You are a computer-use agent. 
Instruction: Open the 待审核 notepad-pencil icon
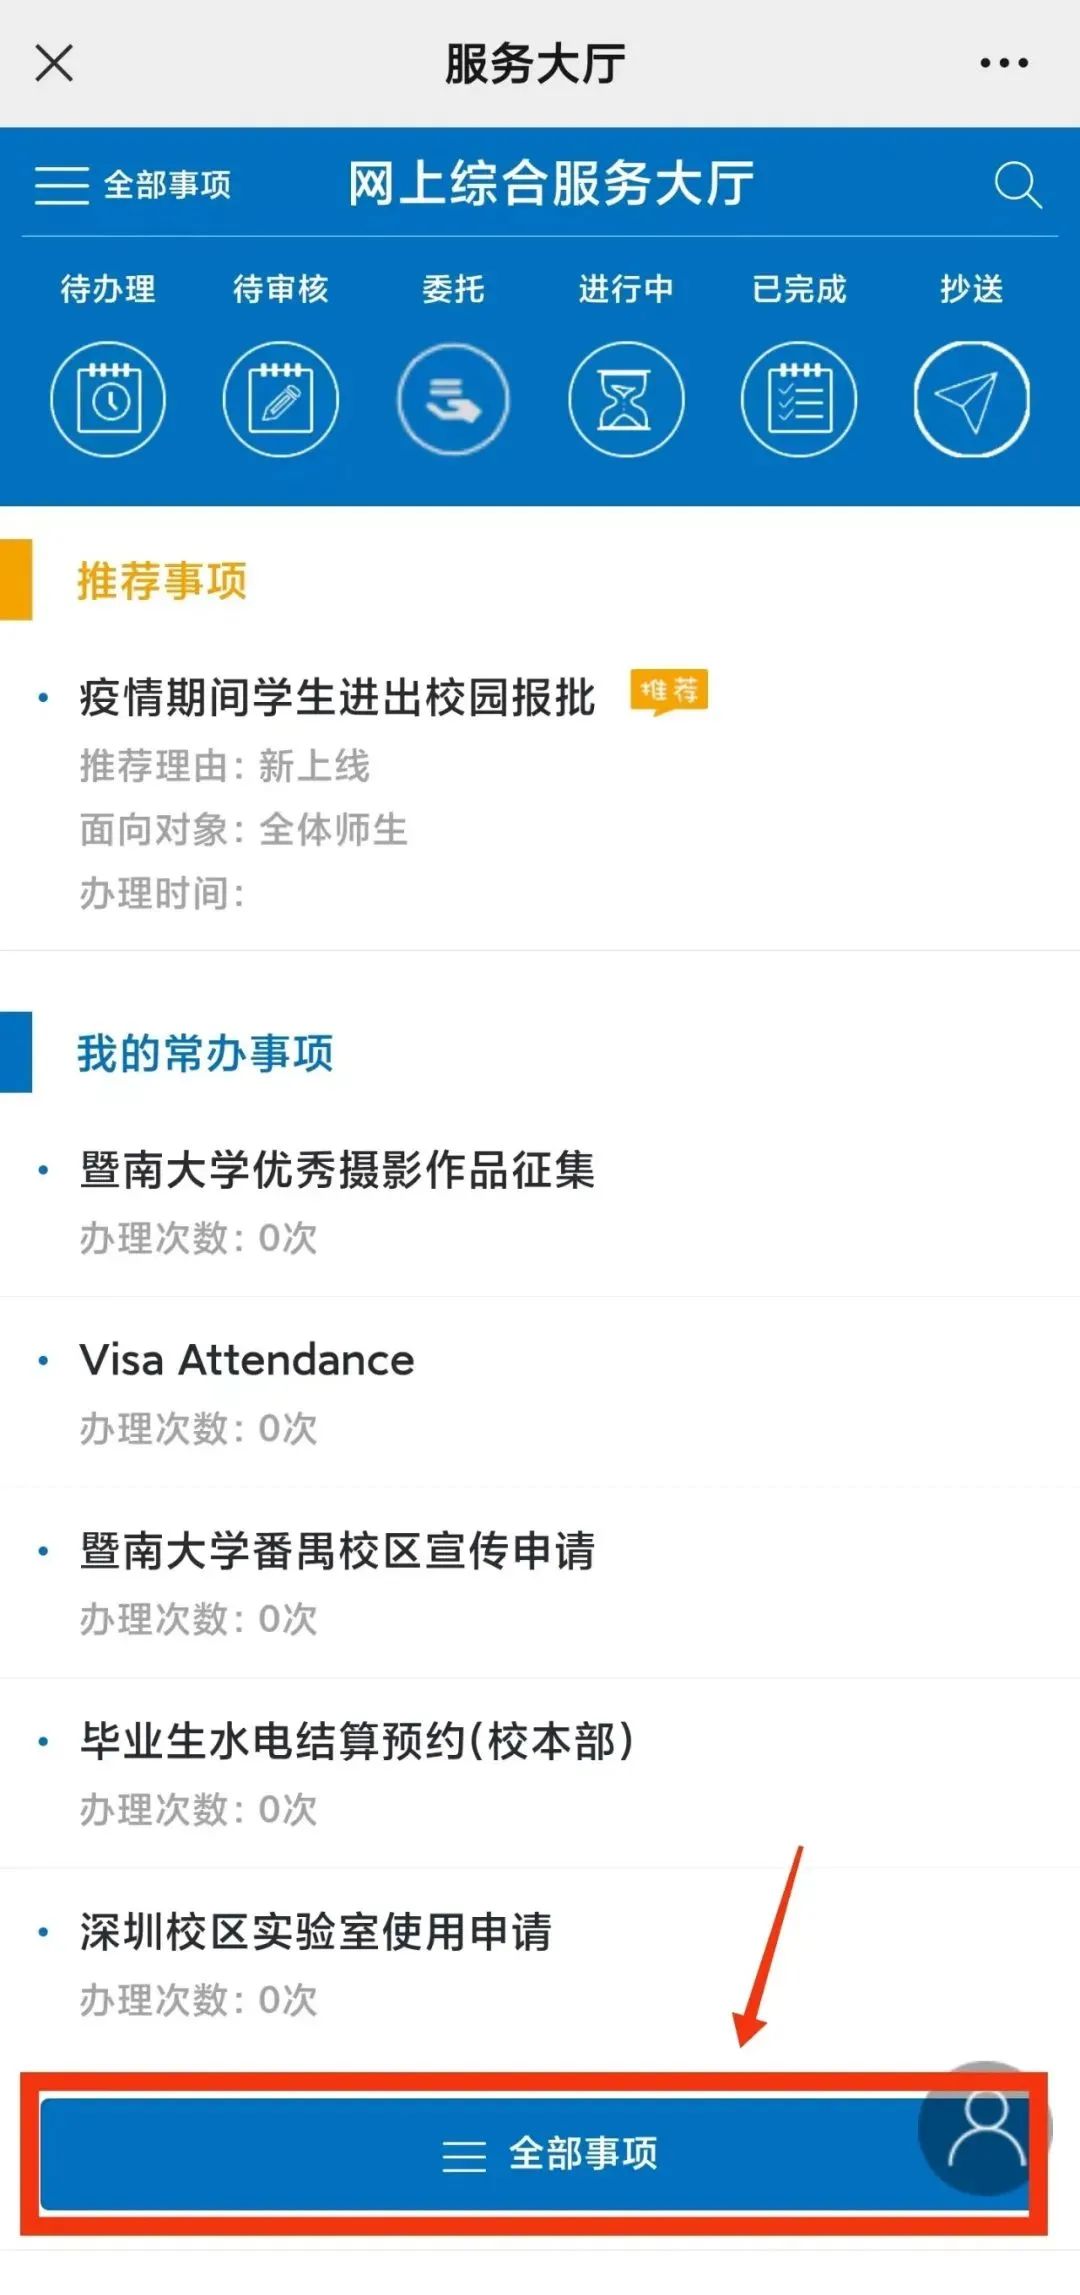pos(281,399)
